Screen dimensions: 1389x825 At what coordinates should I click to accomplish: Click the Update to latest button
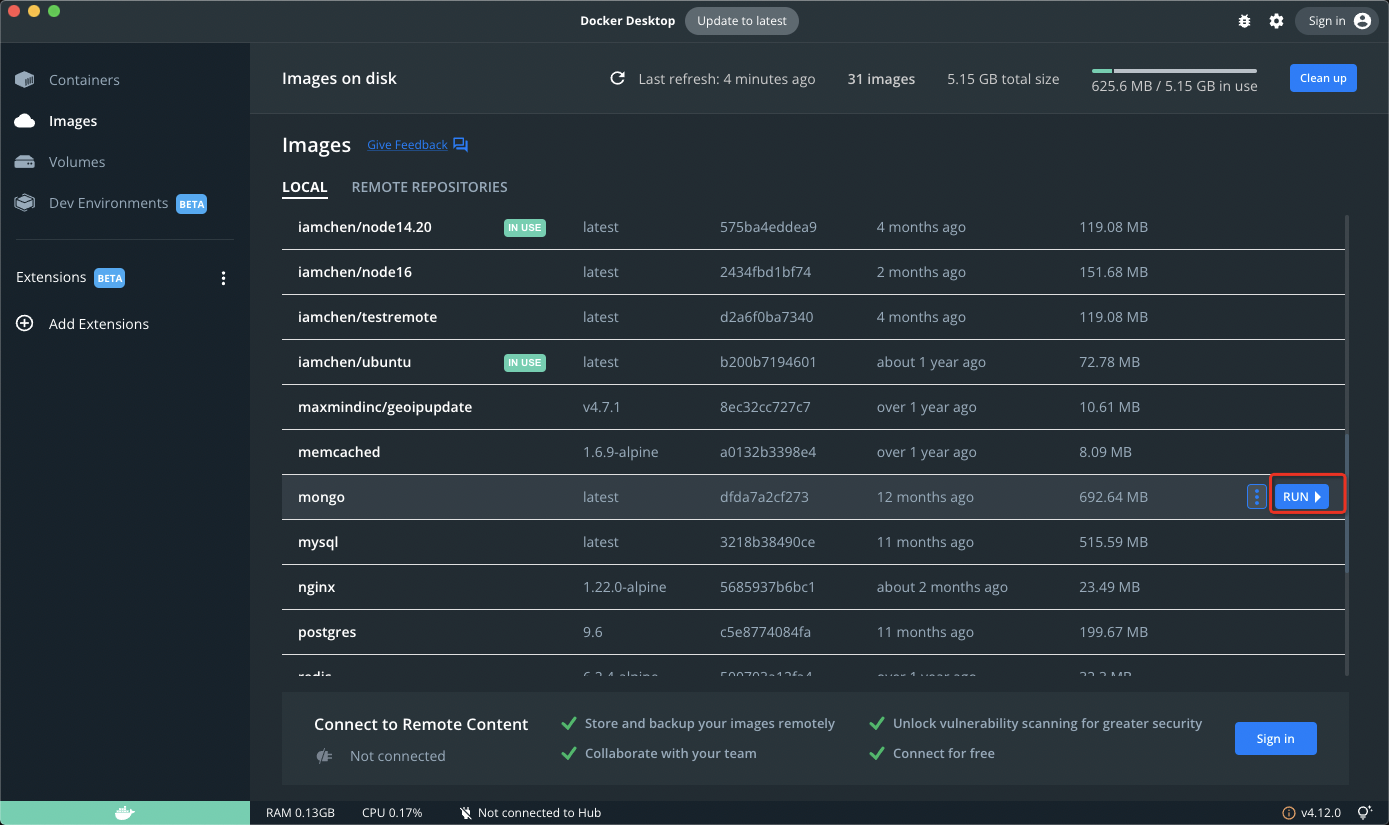click(742, 21)
